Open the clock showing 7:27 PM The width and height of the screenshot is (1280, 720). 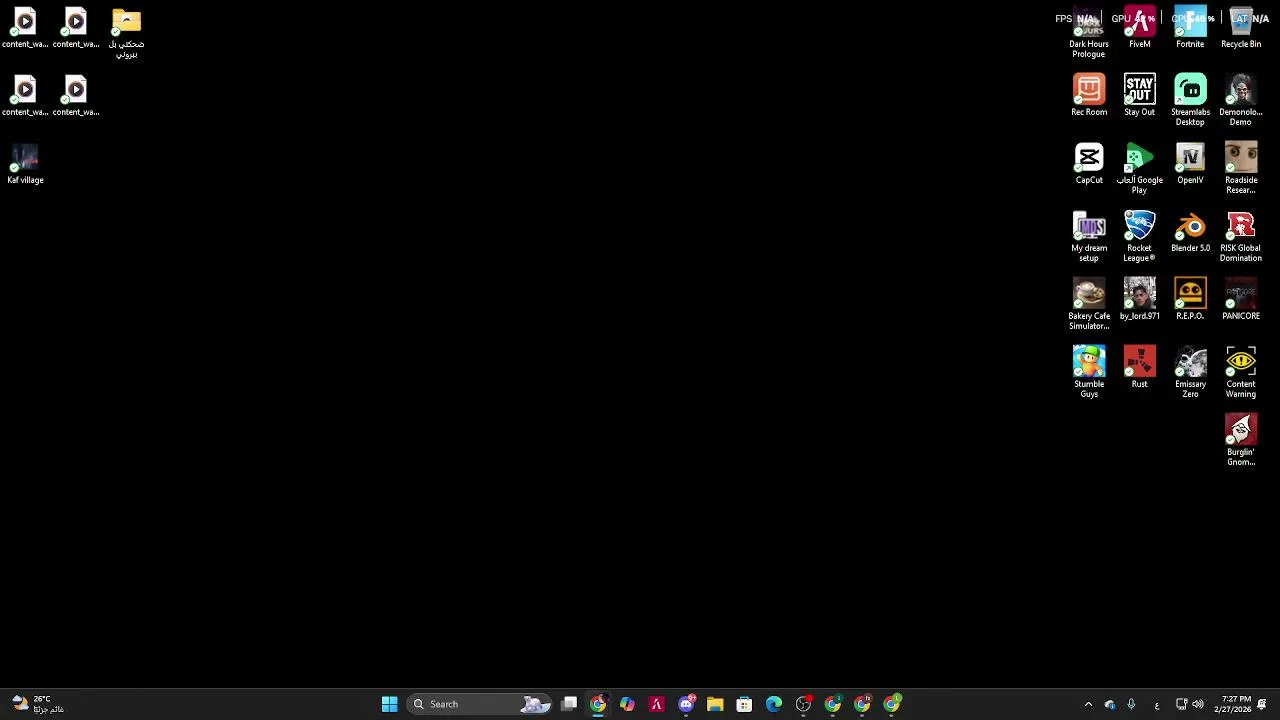(1232, 704)
